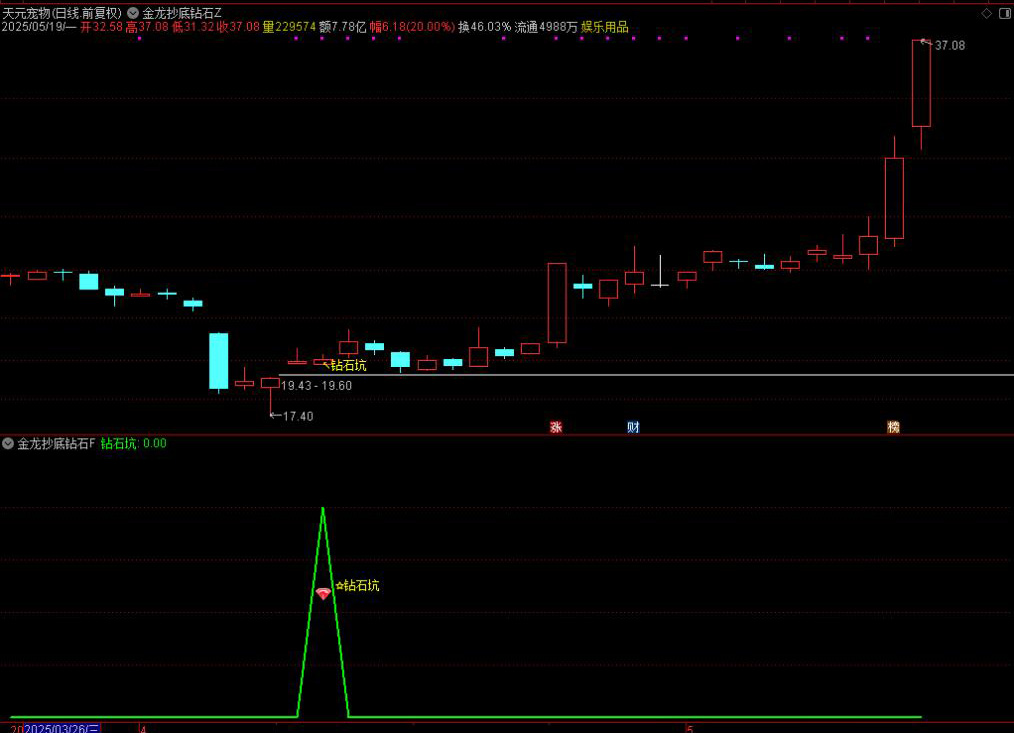1014x733 pixels.
Task: Click the 19.43 - 19.60 support price label
Action: coord(316,385)
